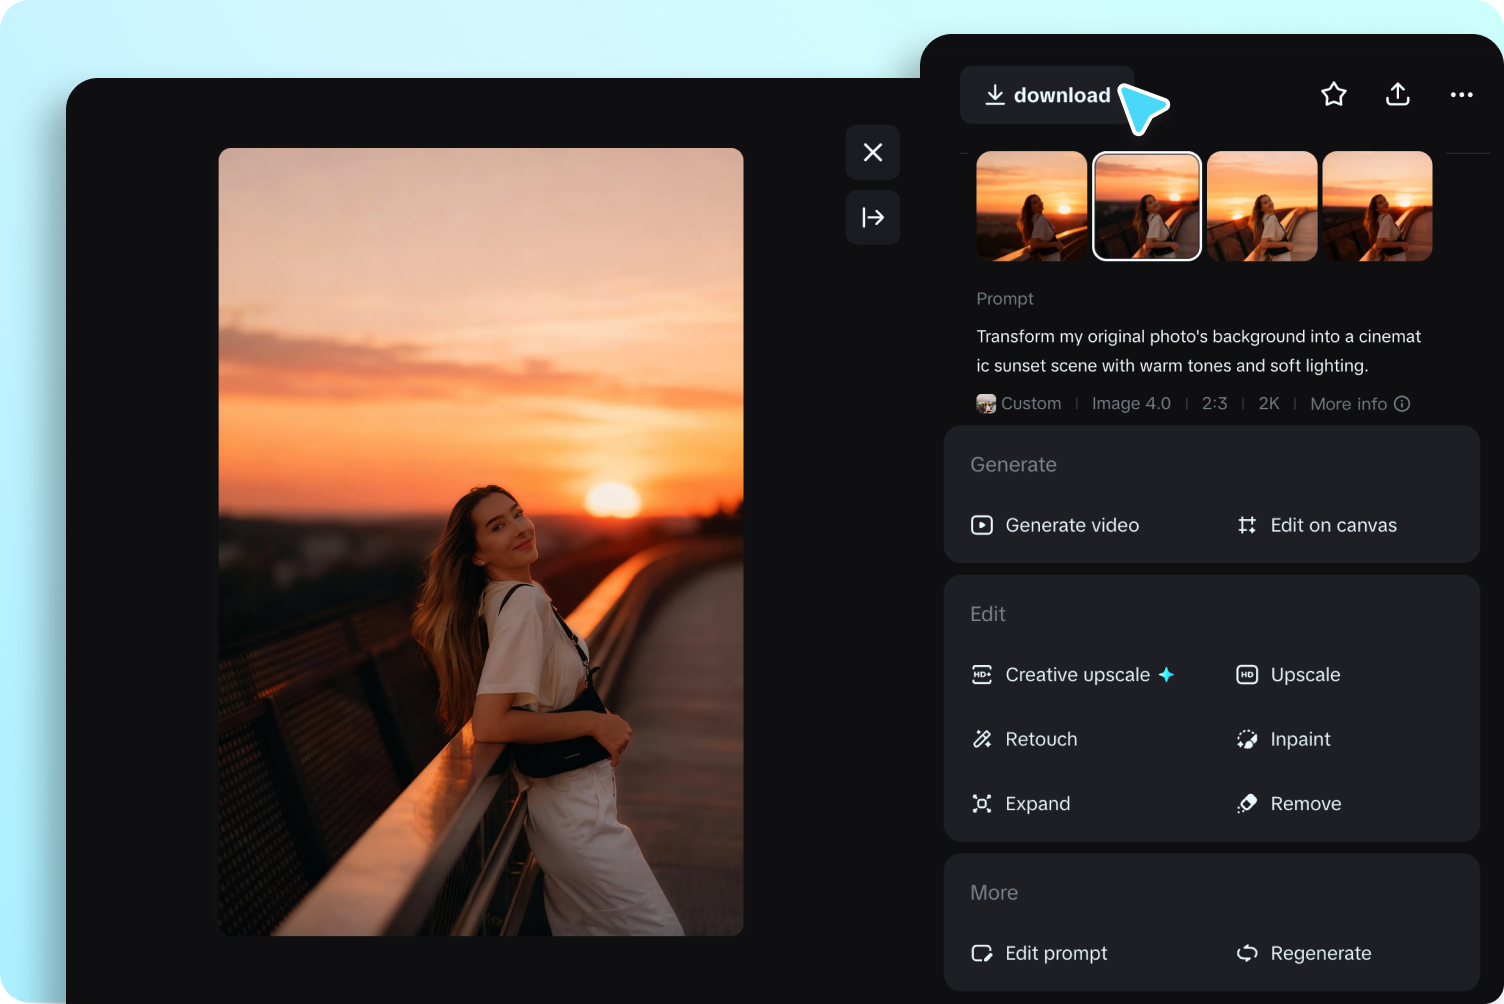Open the three-dots more options menu
This screenshot has width=1504, height=1004.
1462,95
